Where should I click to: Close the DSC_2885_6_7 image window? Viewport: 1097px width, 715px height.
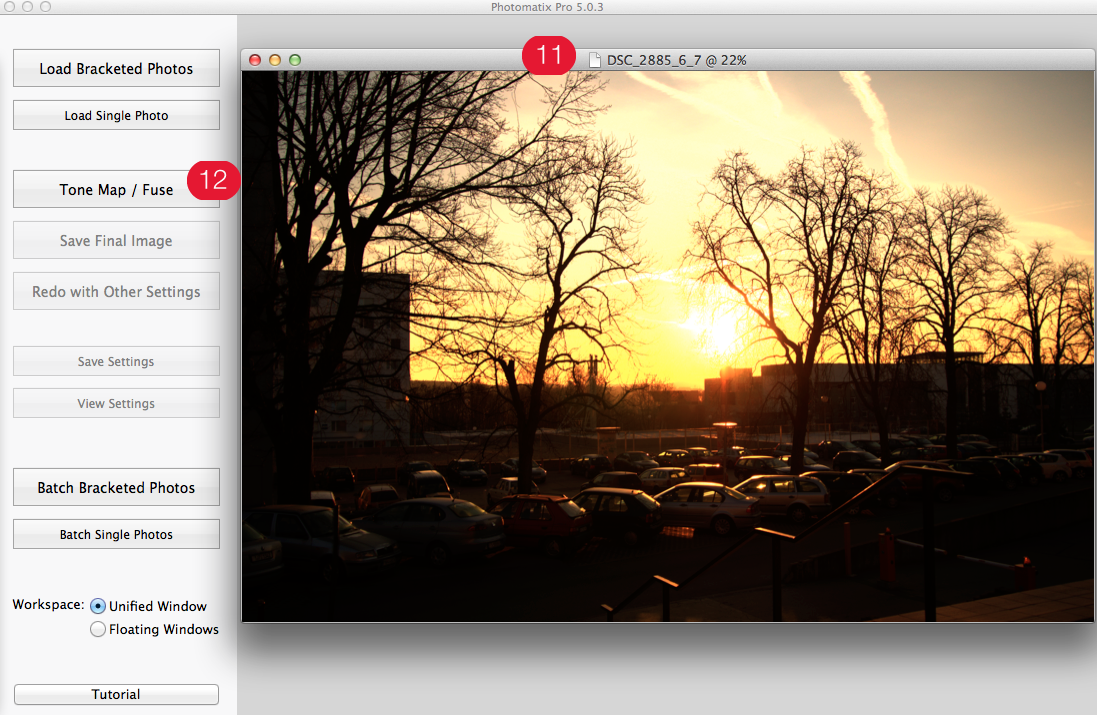[x=255, y=60]
